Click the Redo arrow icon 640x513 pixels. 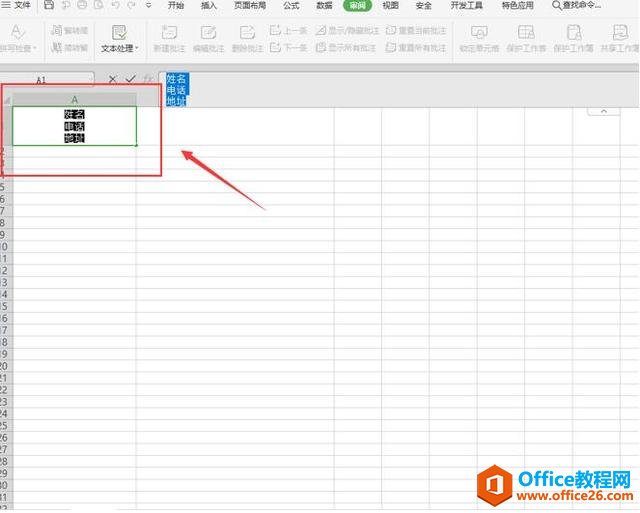131,5
